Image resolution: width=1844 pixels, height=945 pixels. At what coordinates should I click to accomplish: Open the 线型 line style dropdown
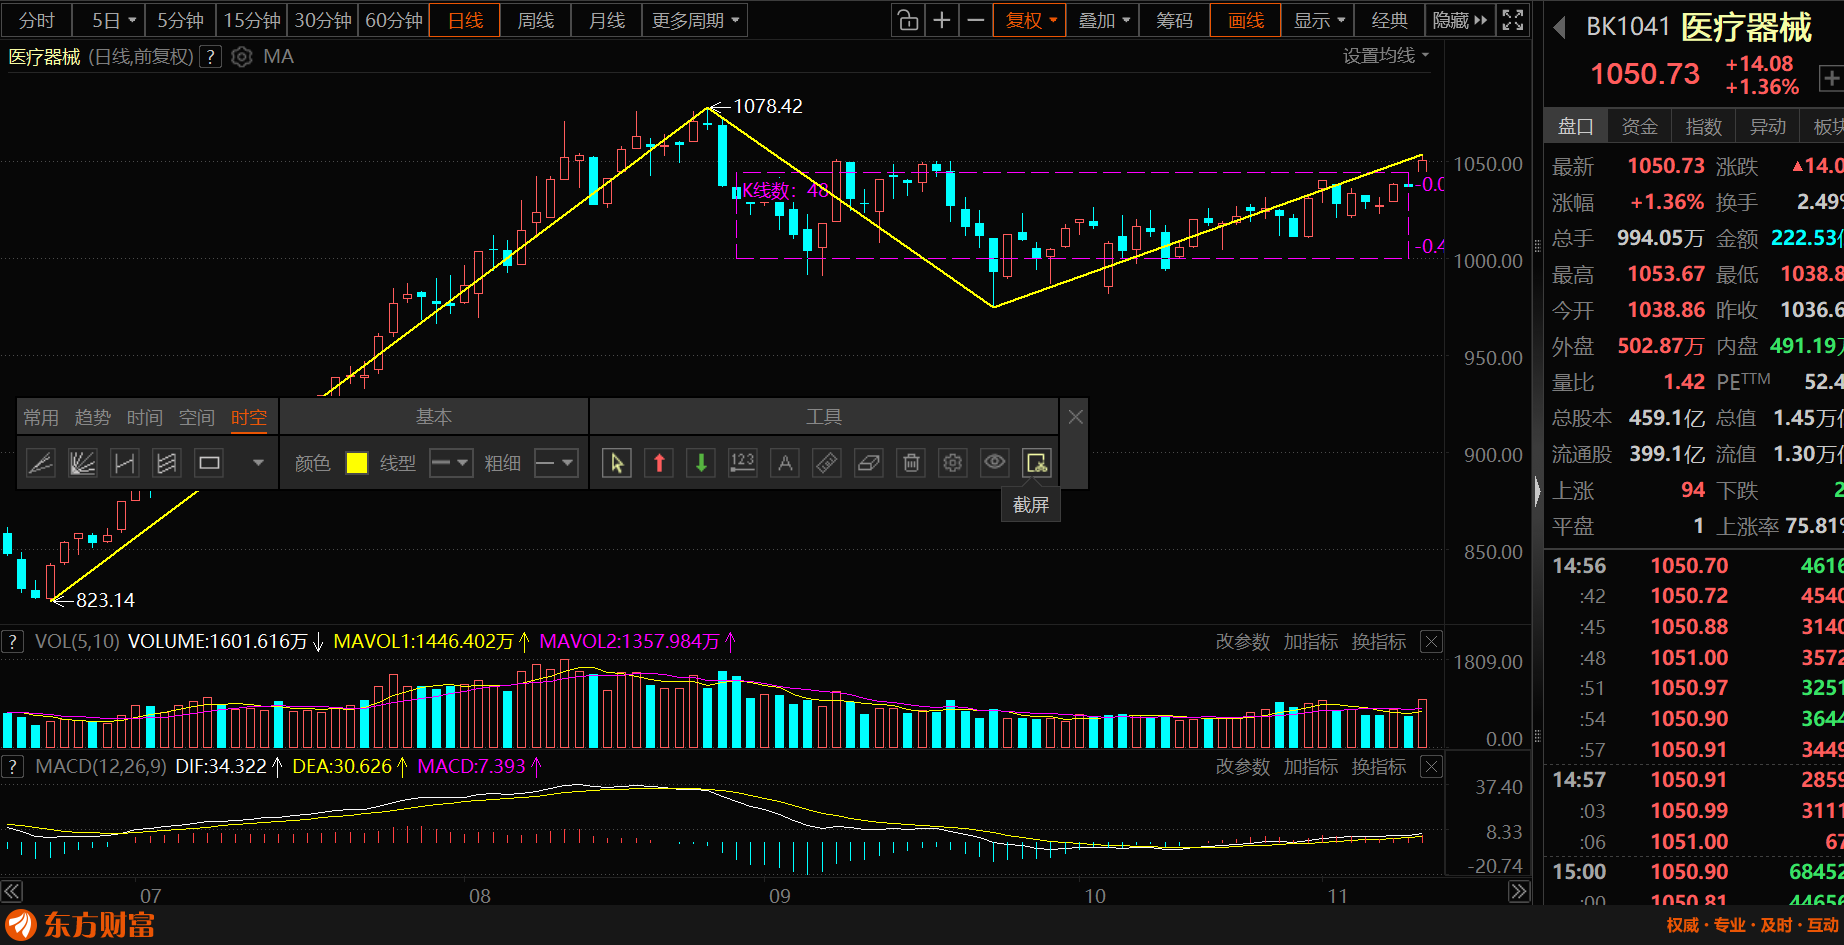tap(450, 463)
